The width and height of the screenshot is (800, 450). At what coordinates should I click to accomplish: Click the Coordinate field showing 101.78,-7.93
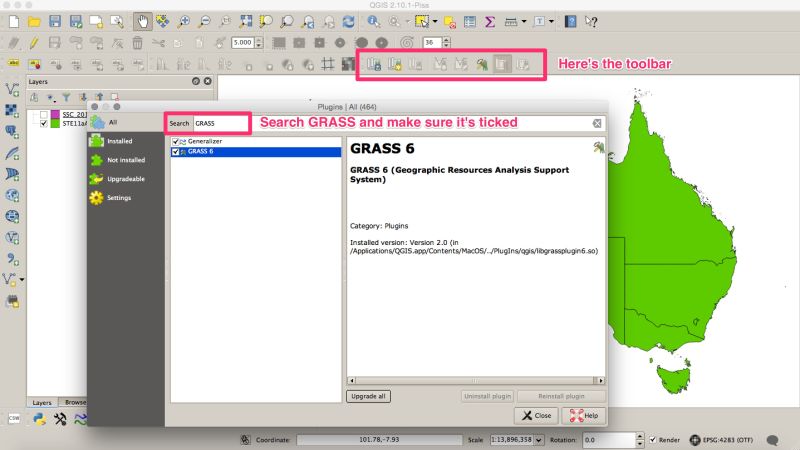[x=379, y=440]
